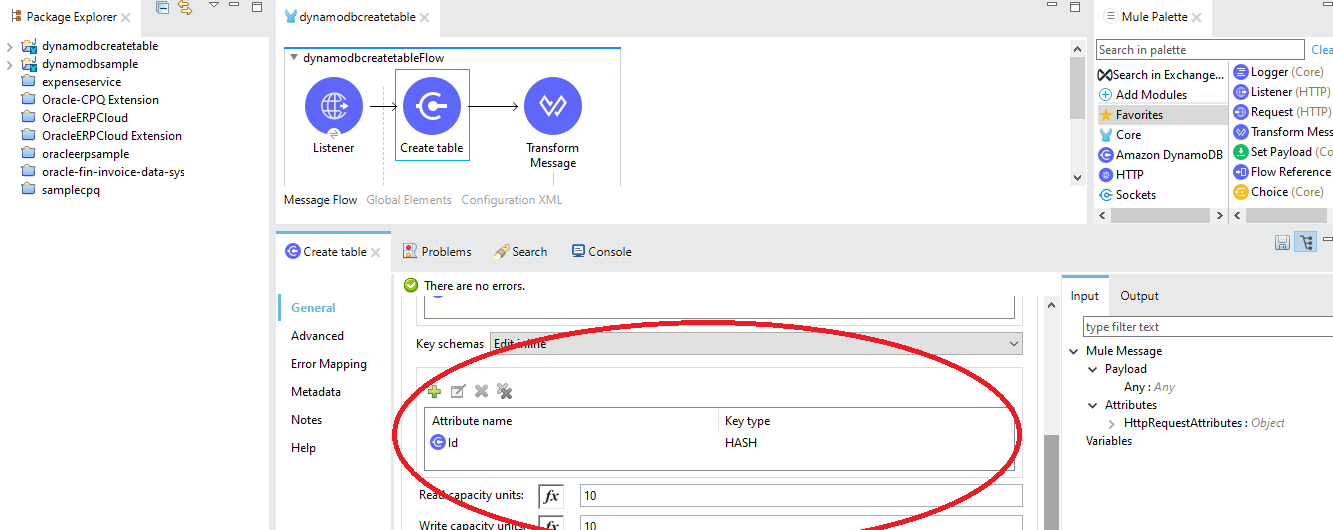Viewport: 1333px width, 530px height.
Task: Switch to Configuration XML editor tab
Action: coord(512,200)
